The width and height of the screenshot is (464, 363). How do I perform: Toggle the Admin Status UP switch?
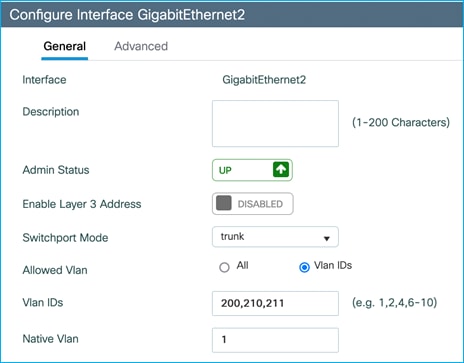tap(252, 170)
